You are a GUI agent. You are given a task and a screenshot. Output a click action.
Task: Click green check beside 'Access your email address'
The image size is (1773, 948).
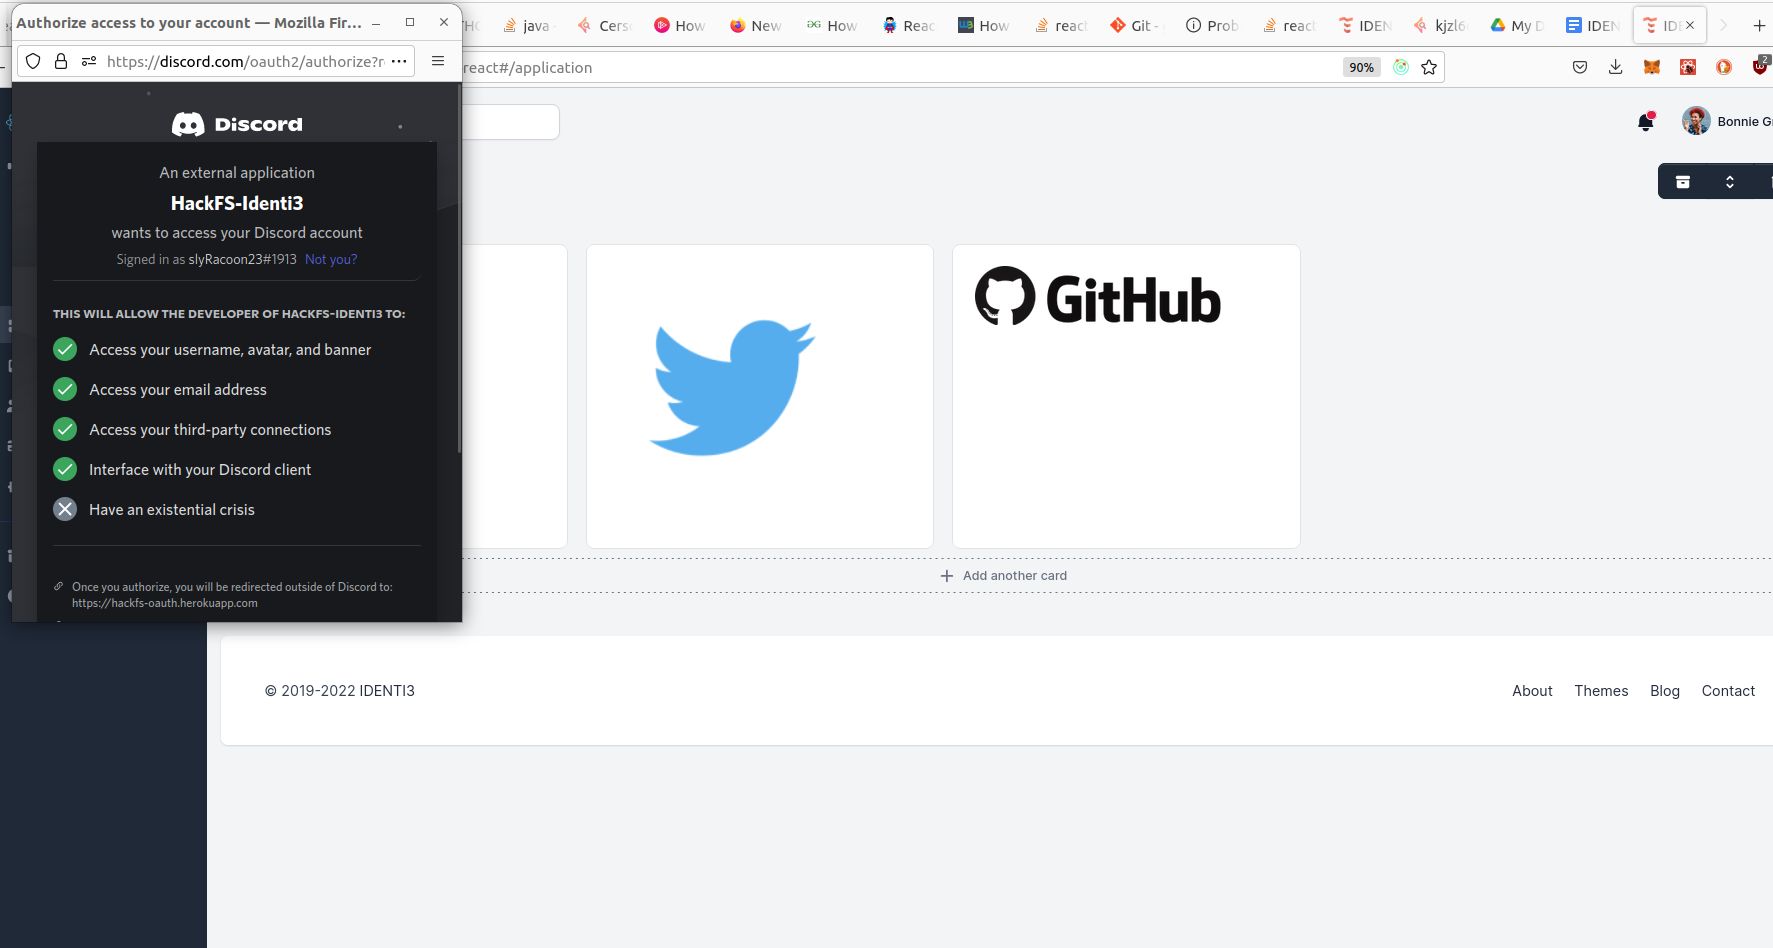click(x=65, y=389)
